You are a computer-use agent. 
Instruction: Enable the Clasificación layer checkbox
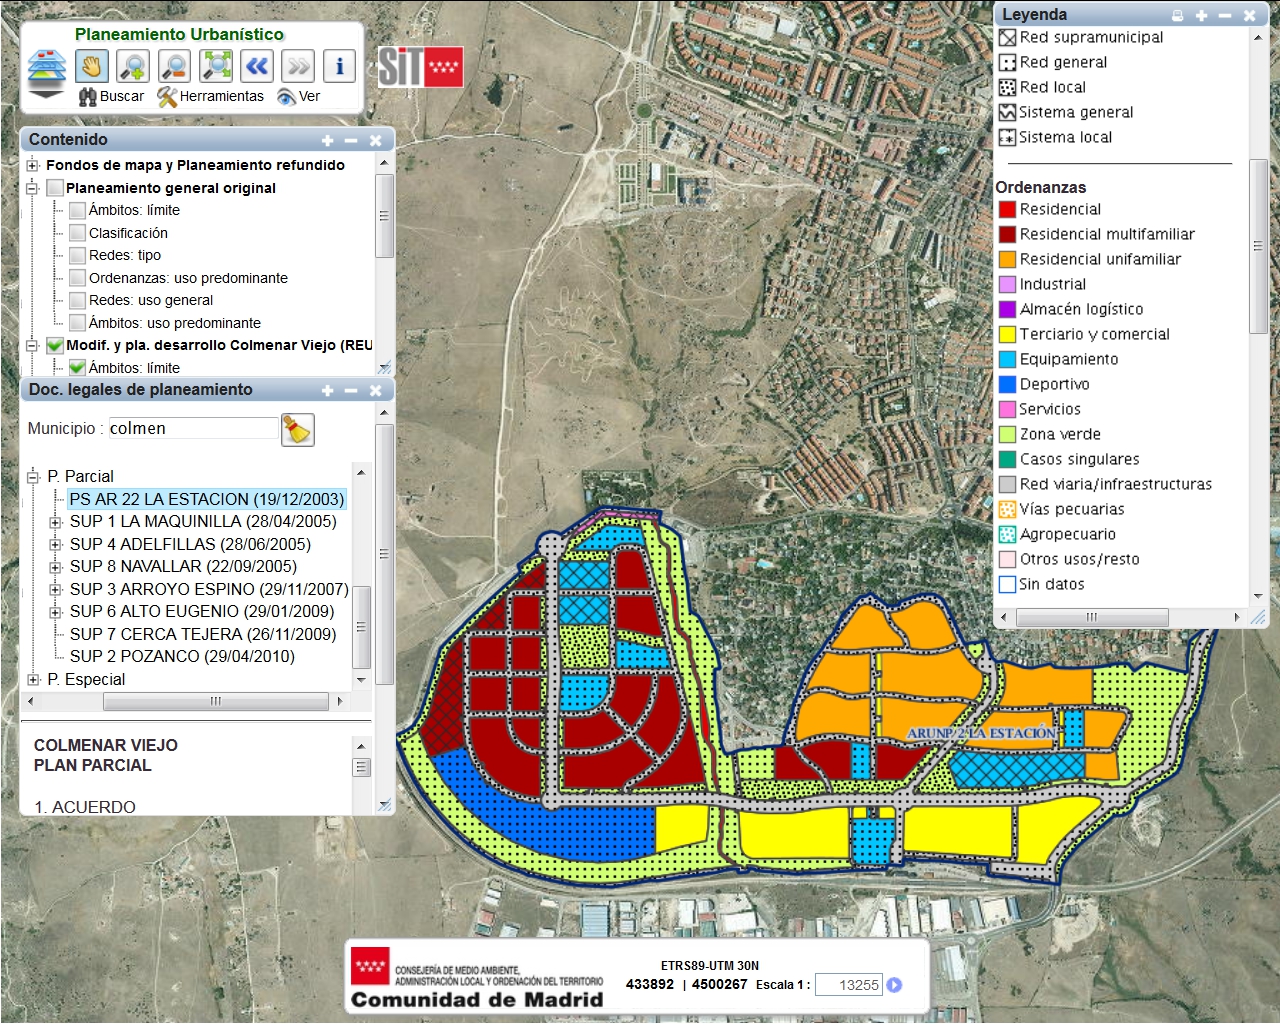click(77, 233)
